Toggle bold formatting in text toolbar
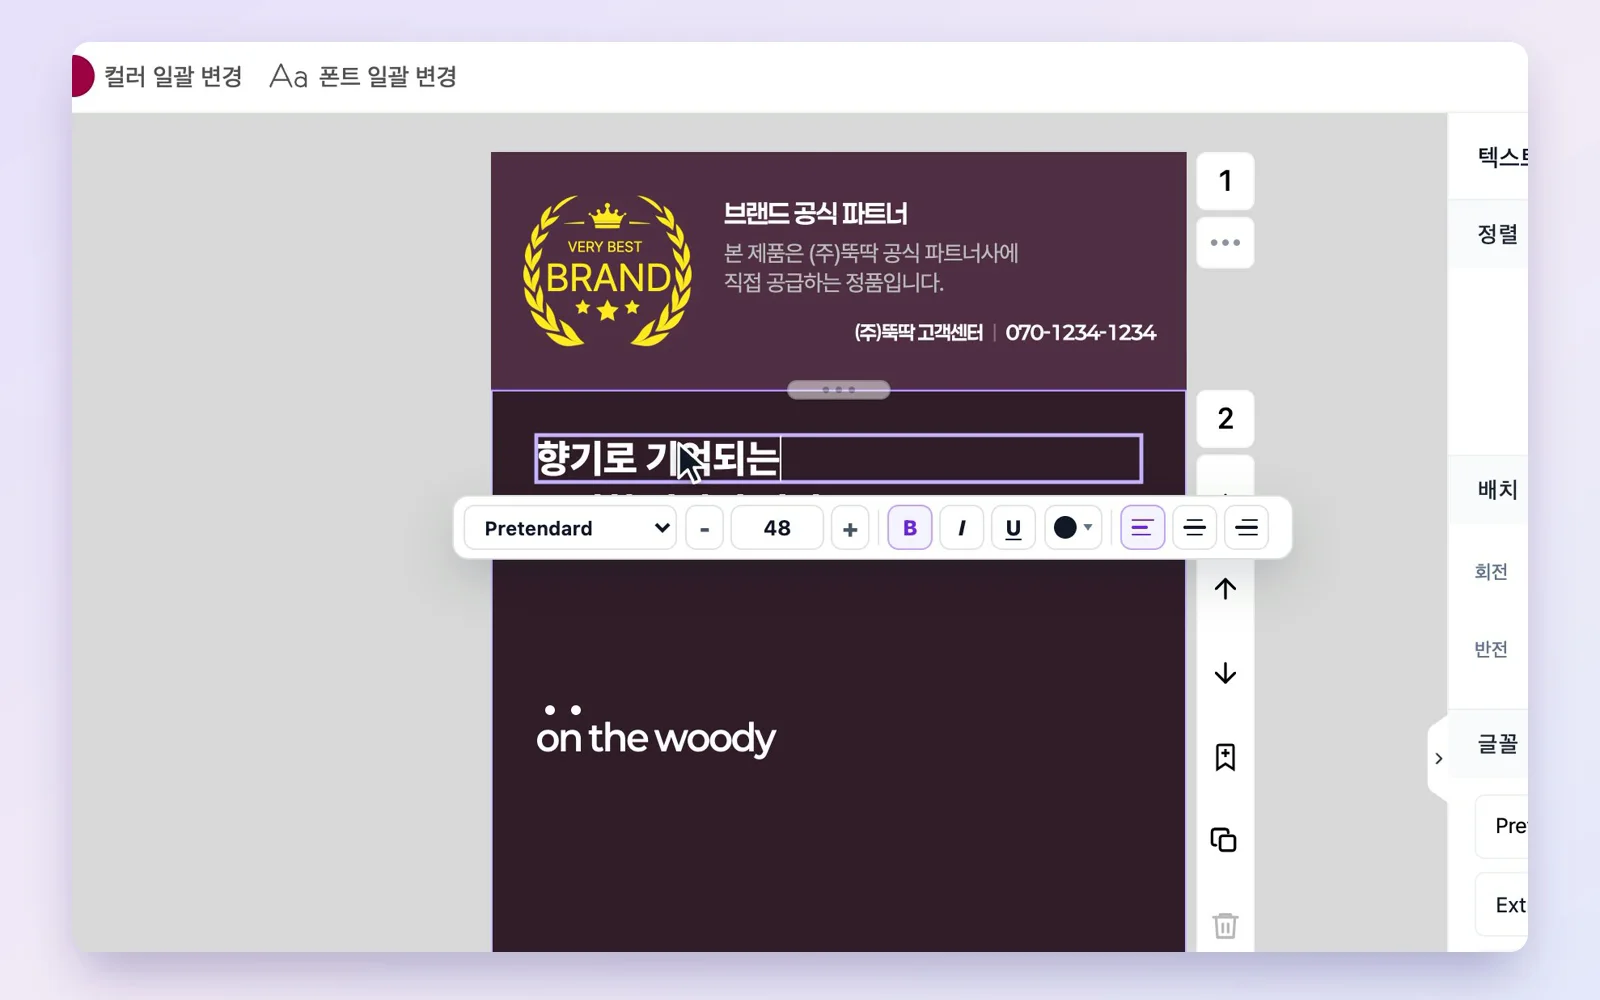Viewport: 1600px width, 1000px height. (910, 528)
